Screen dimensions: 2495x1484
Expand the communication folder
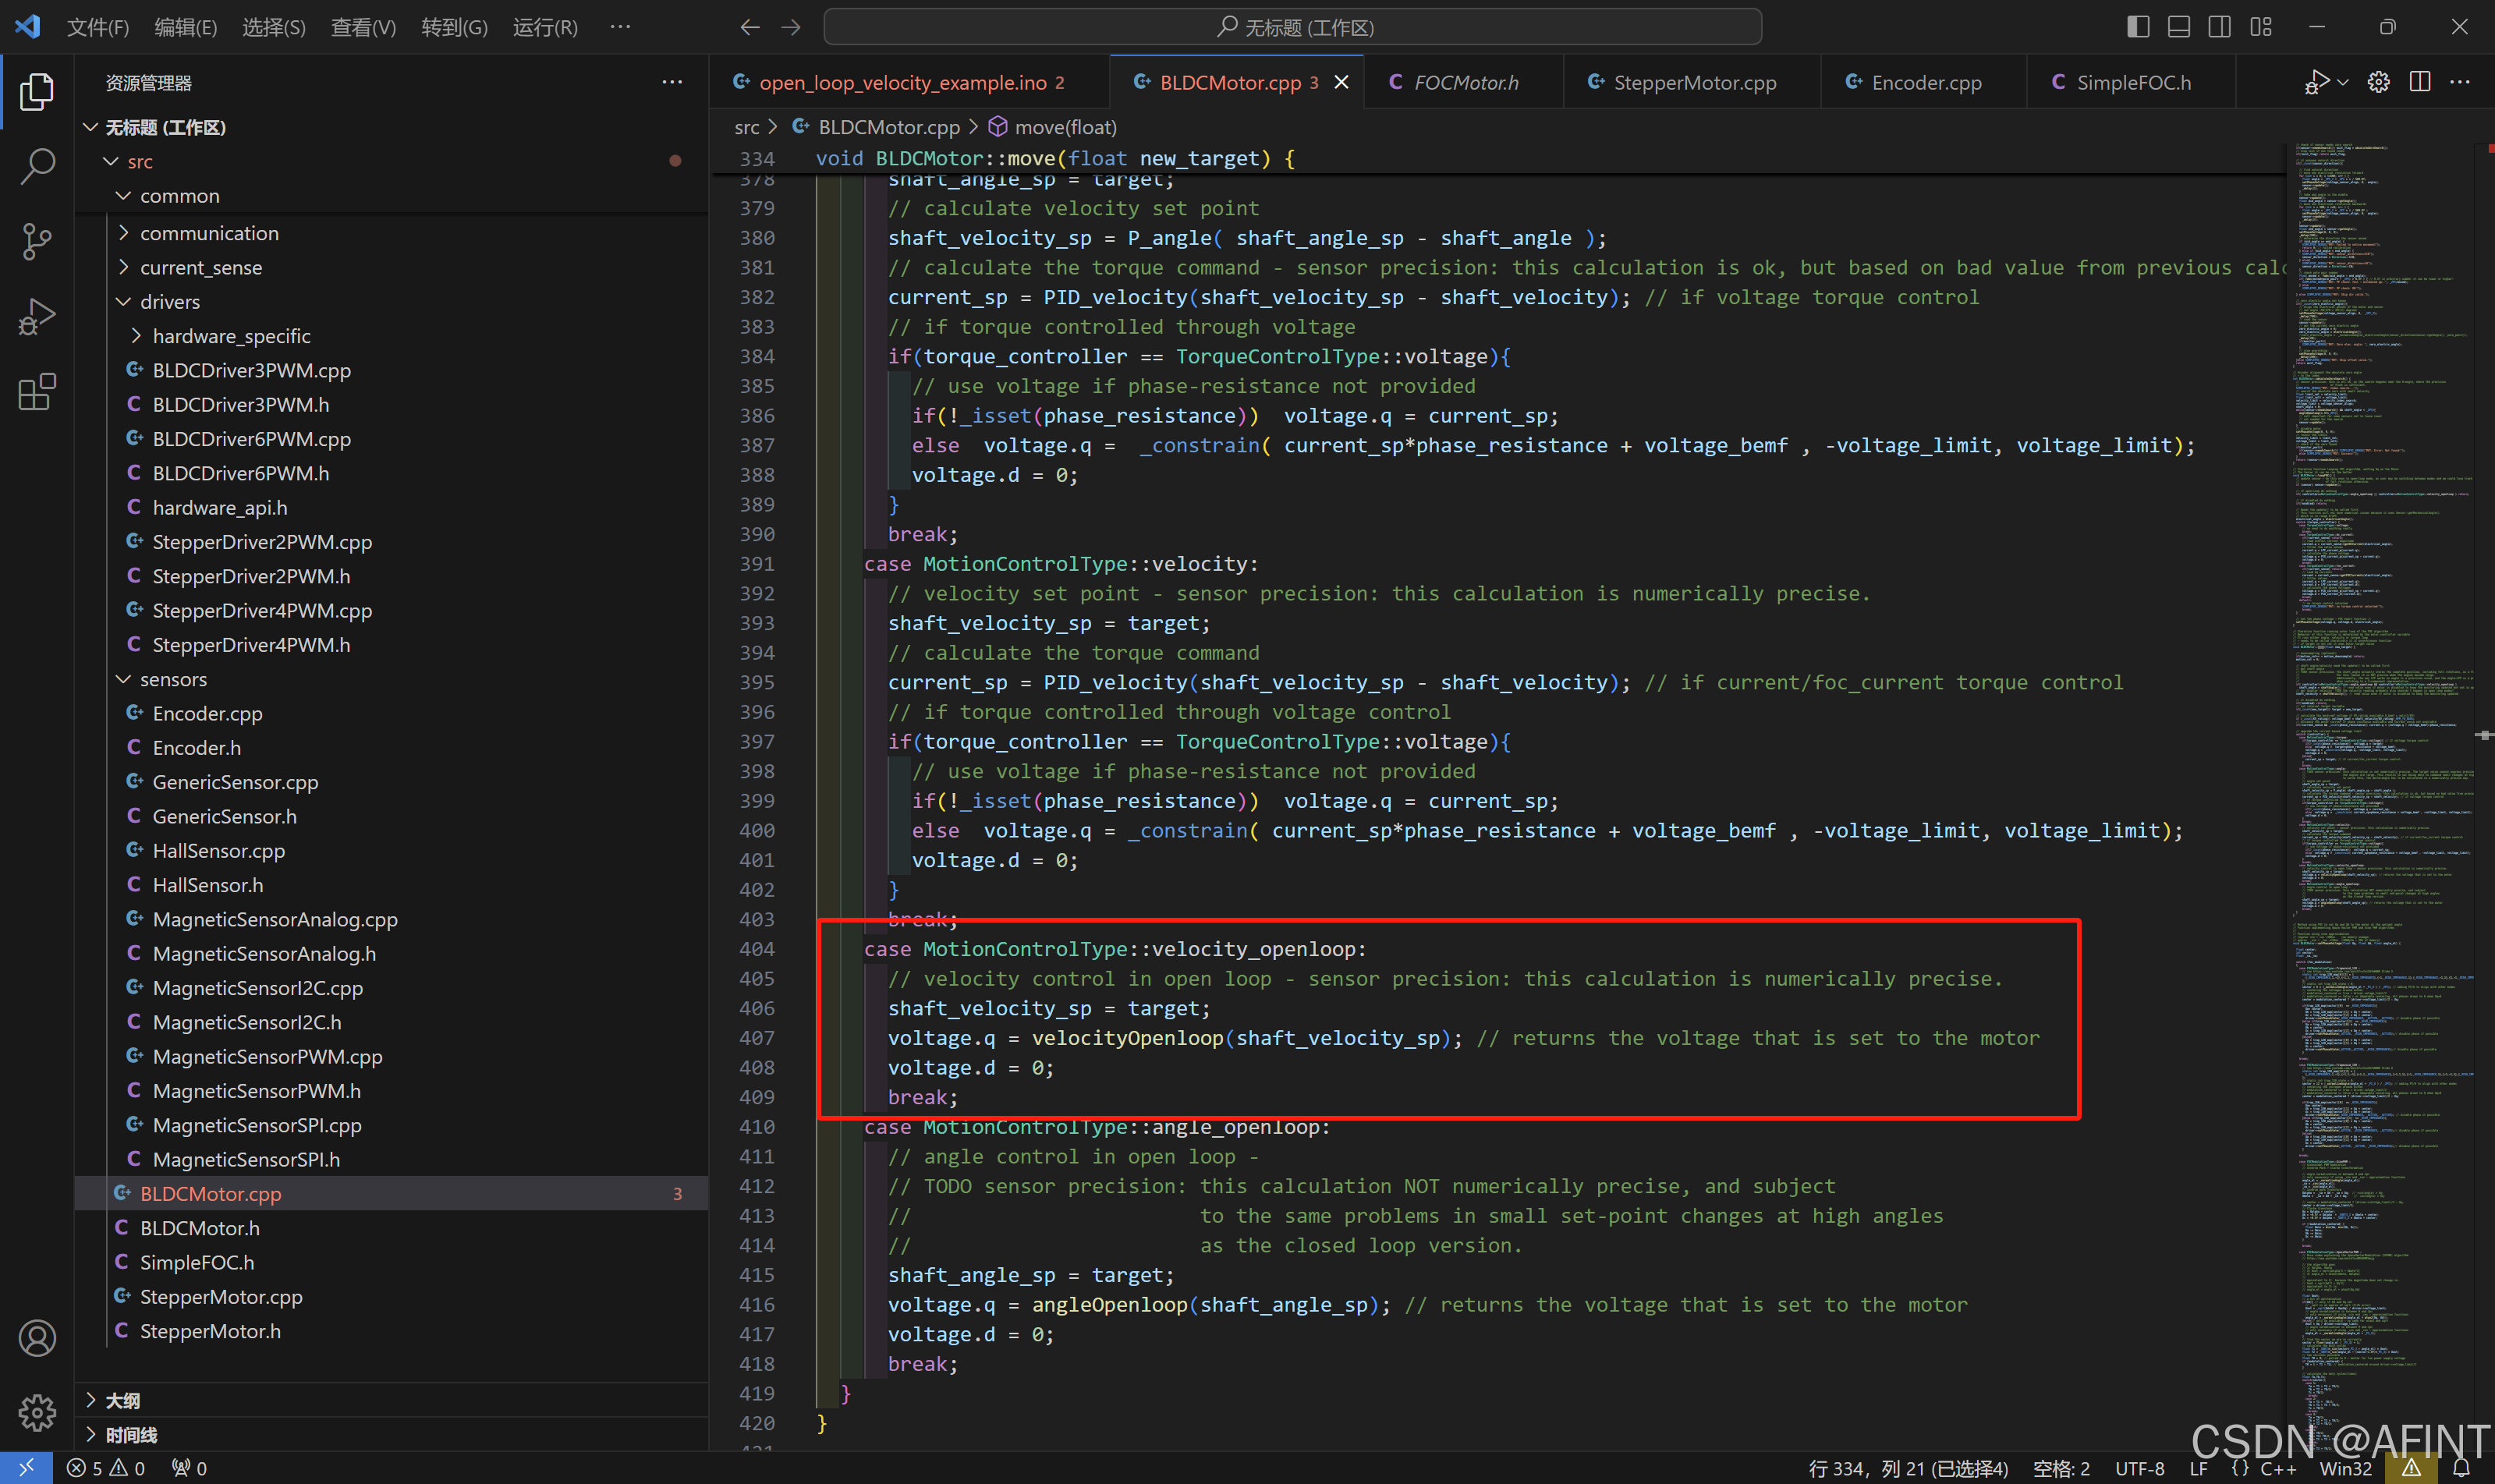click(392, 233)
